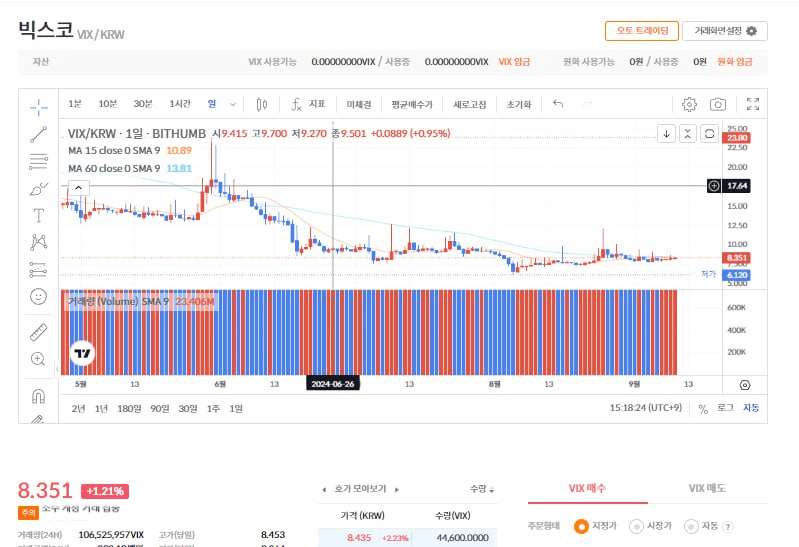Toggle 자동 auto scale
799x547 pixels.
[751, 408]
